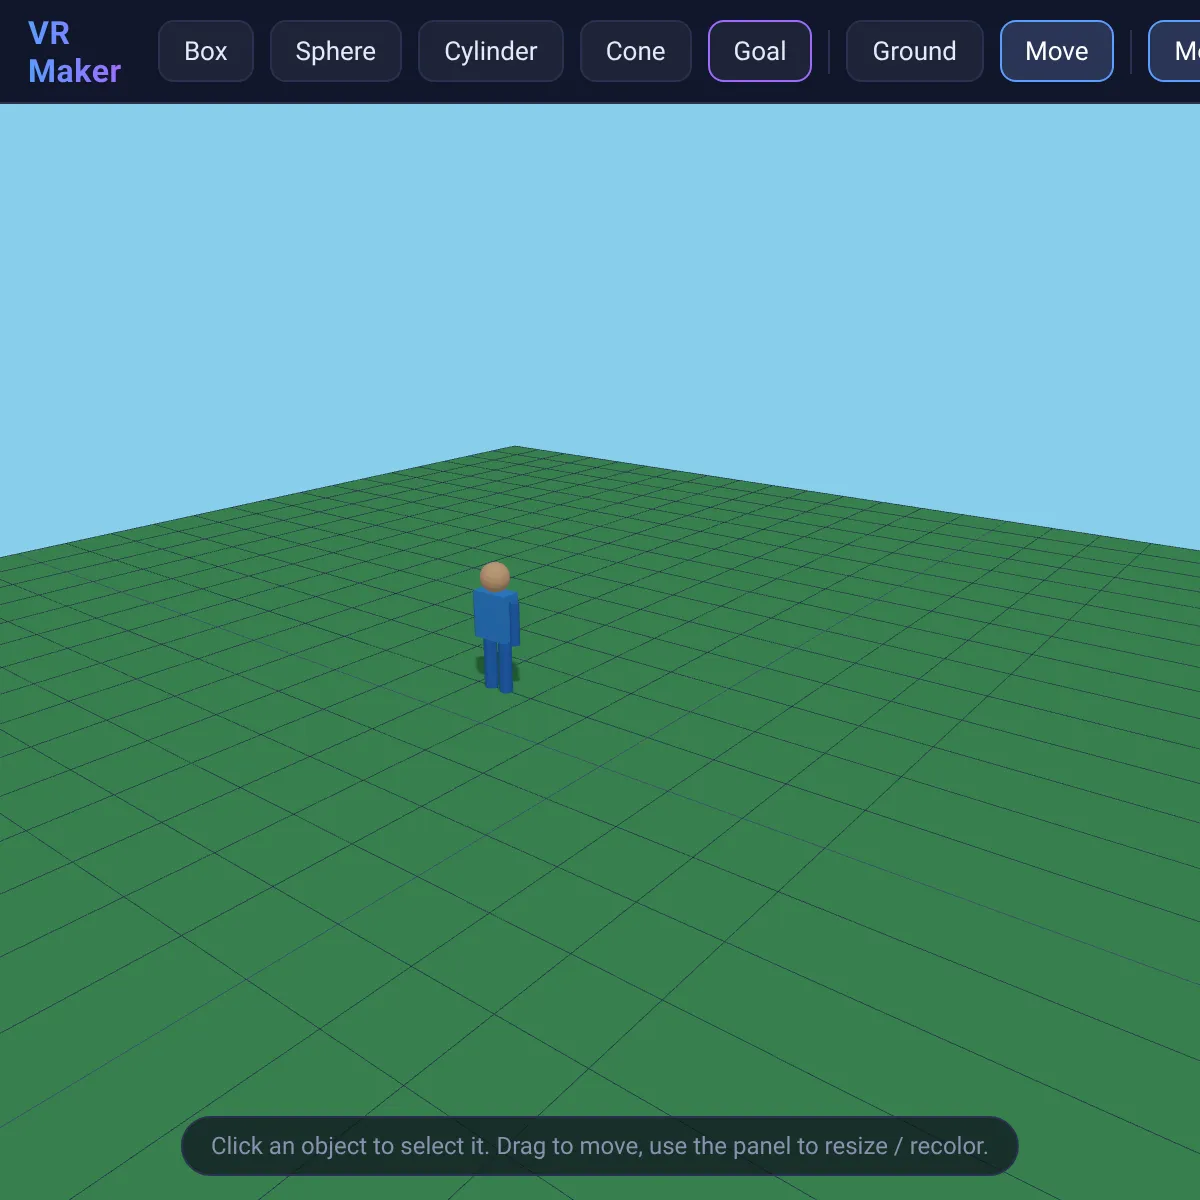Screen dimensions: 1200x1200
Task: Click the avatar's shadow on the ground
Action: [485, 668]
